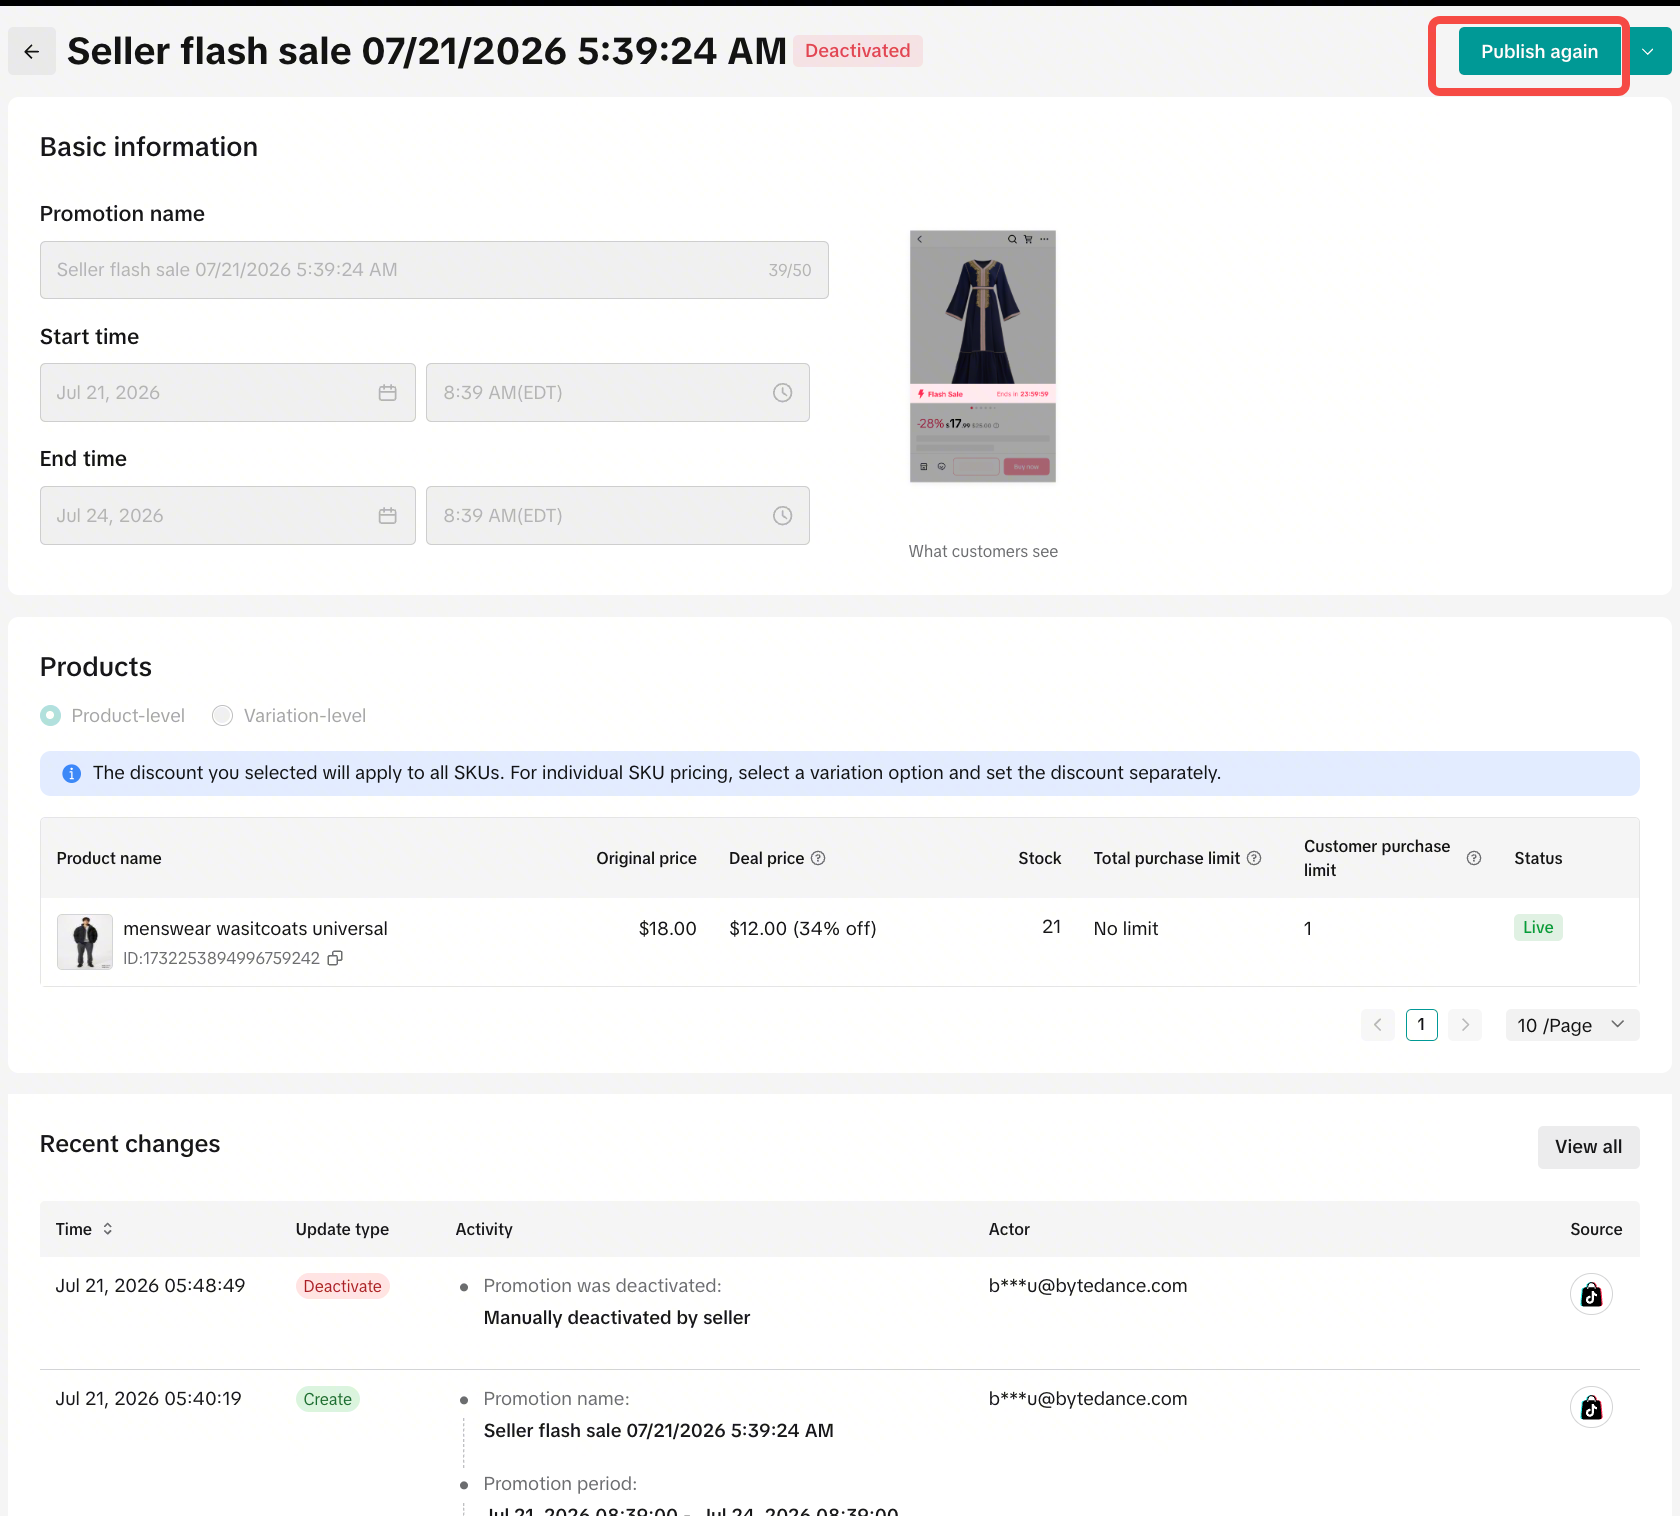Click the Publish again button
The height and width of the screenshot is (1516, 1680).
pos(1539,52)
